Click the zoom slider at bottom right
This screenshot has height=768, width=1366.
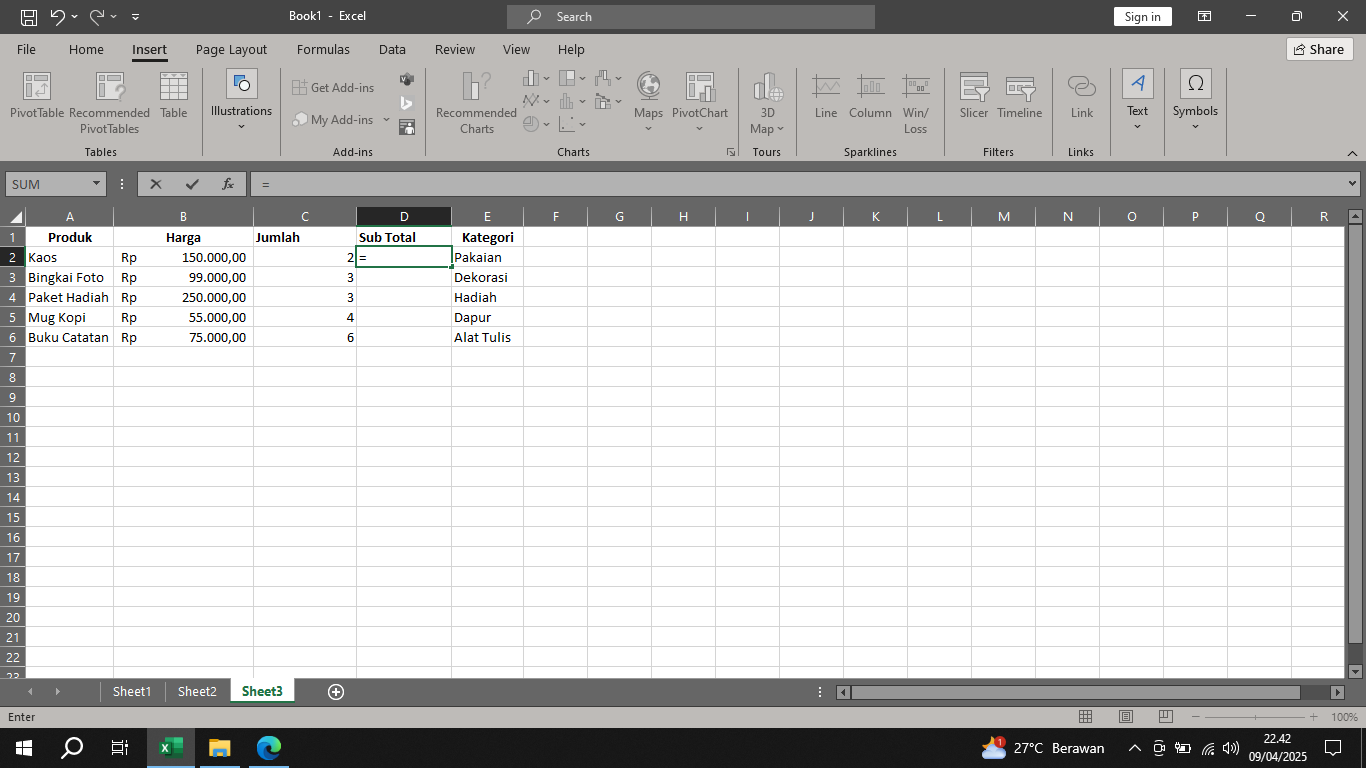click(1254, 716)
